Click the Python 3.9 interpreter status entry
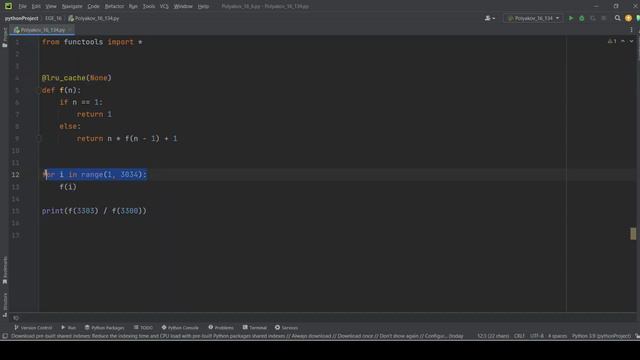 601,336
